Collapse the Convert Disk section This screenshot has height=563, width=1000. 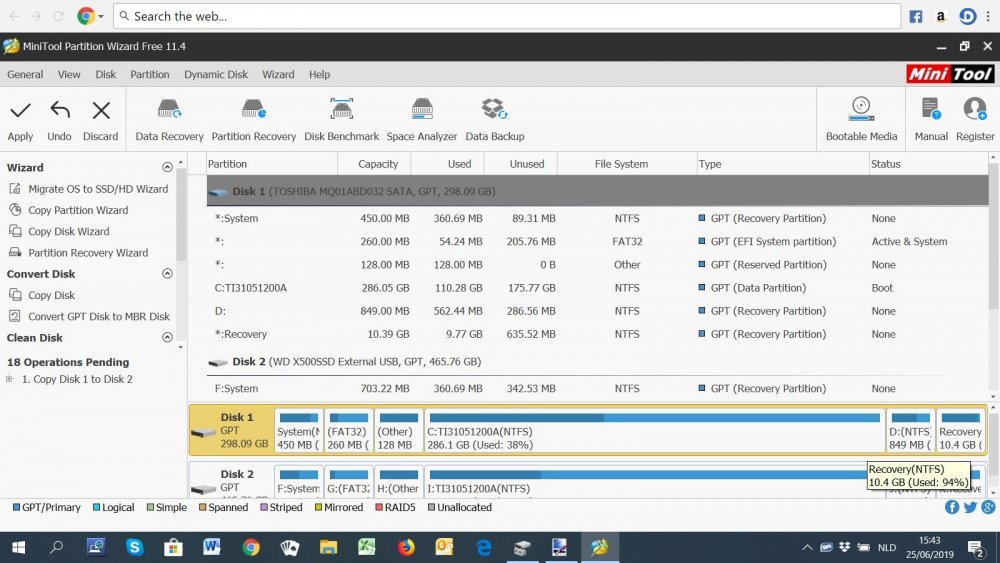click(167, 274)
